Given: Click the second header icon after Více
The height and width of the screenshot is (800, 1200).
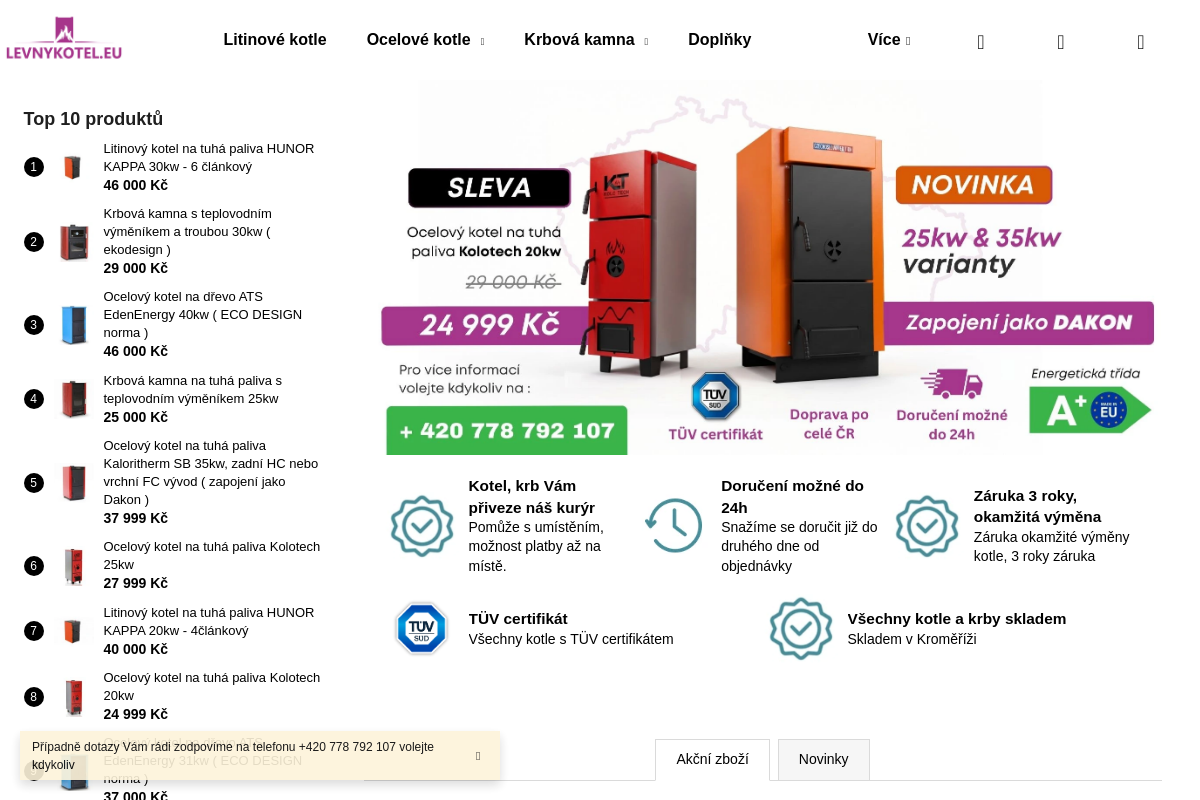Looking at the screenshot, I should point(1061,42).
